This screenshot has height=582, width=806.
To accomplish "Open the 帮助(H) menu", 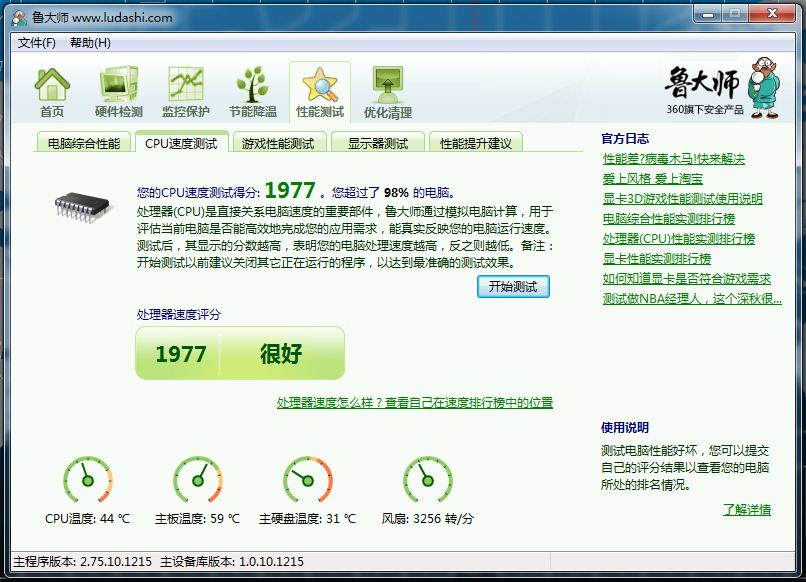I will (90, 43).
